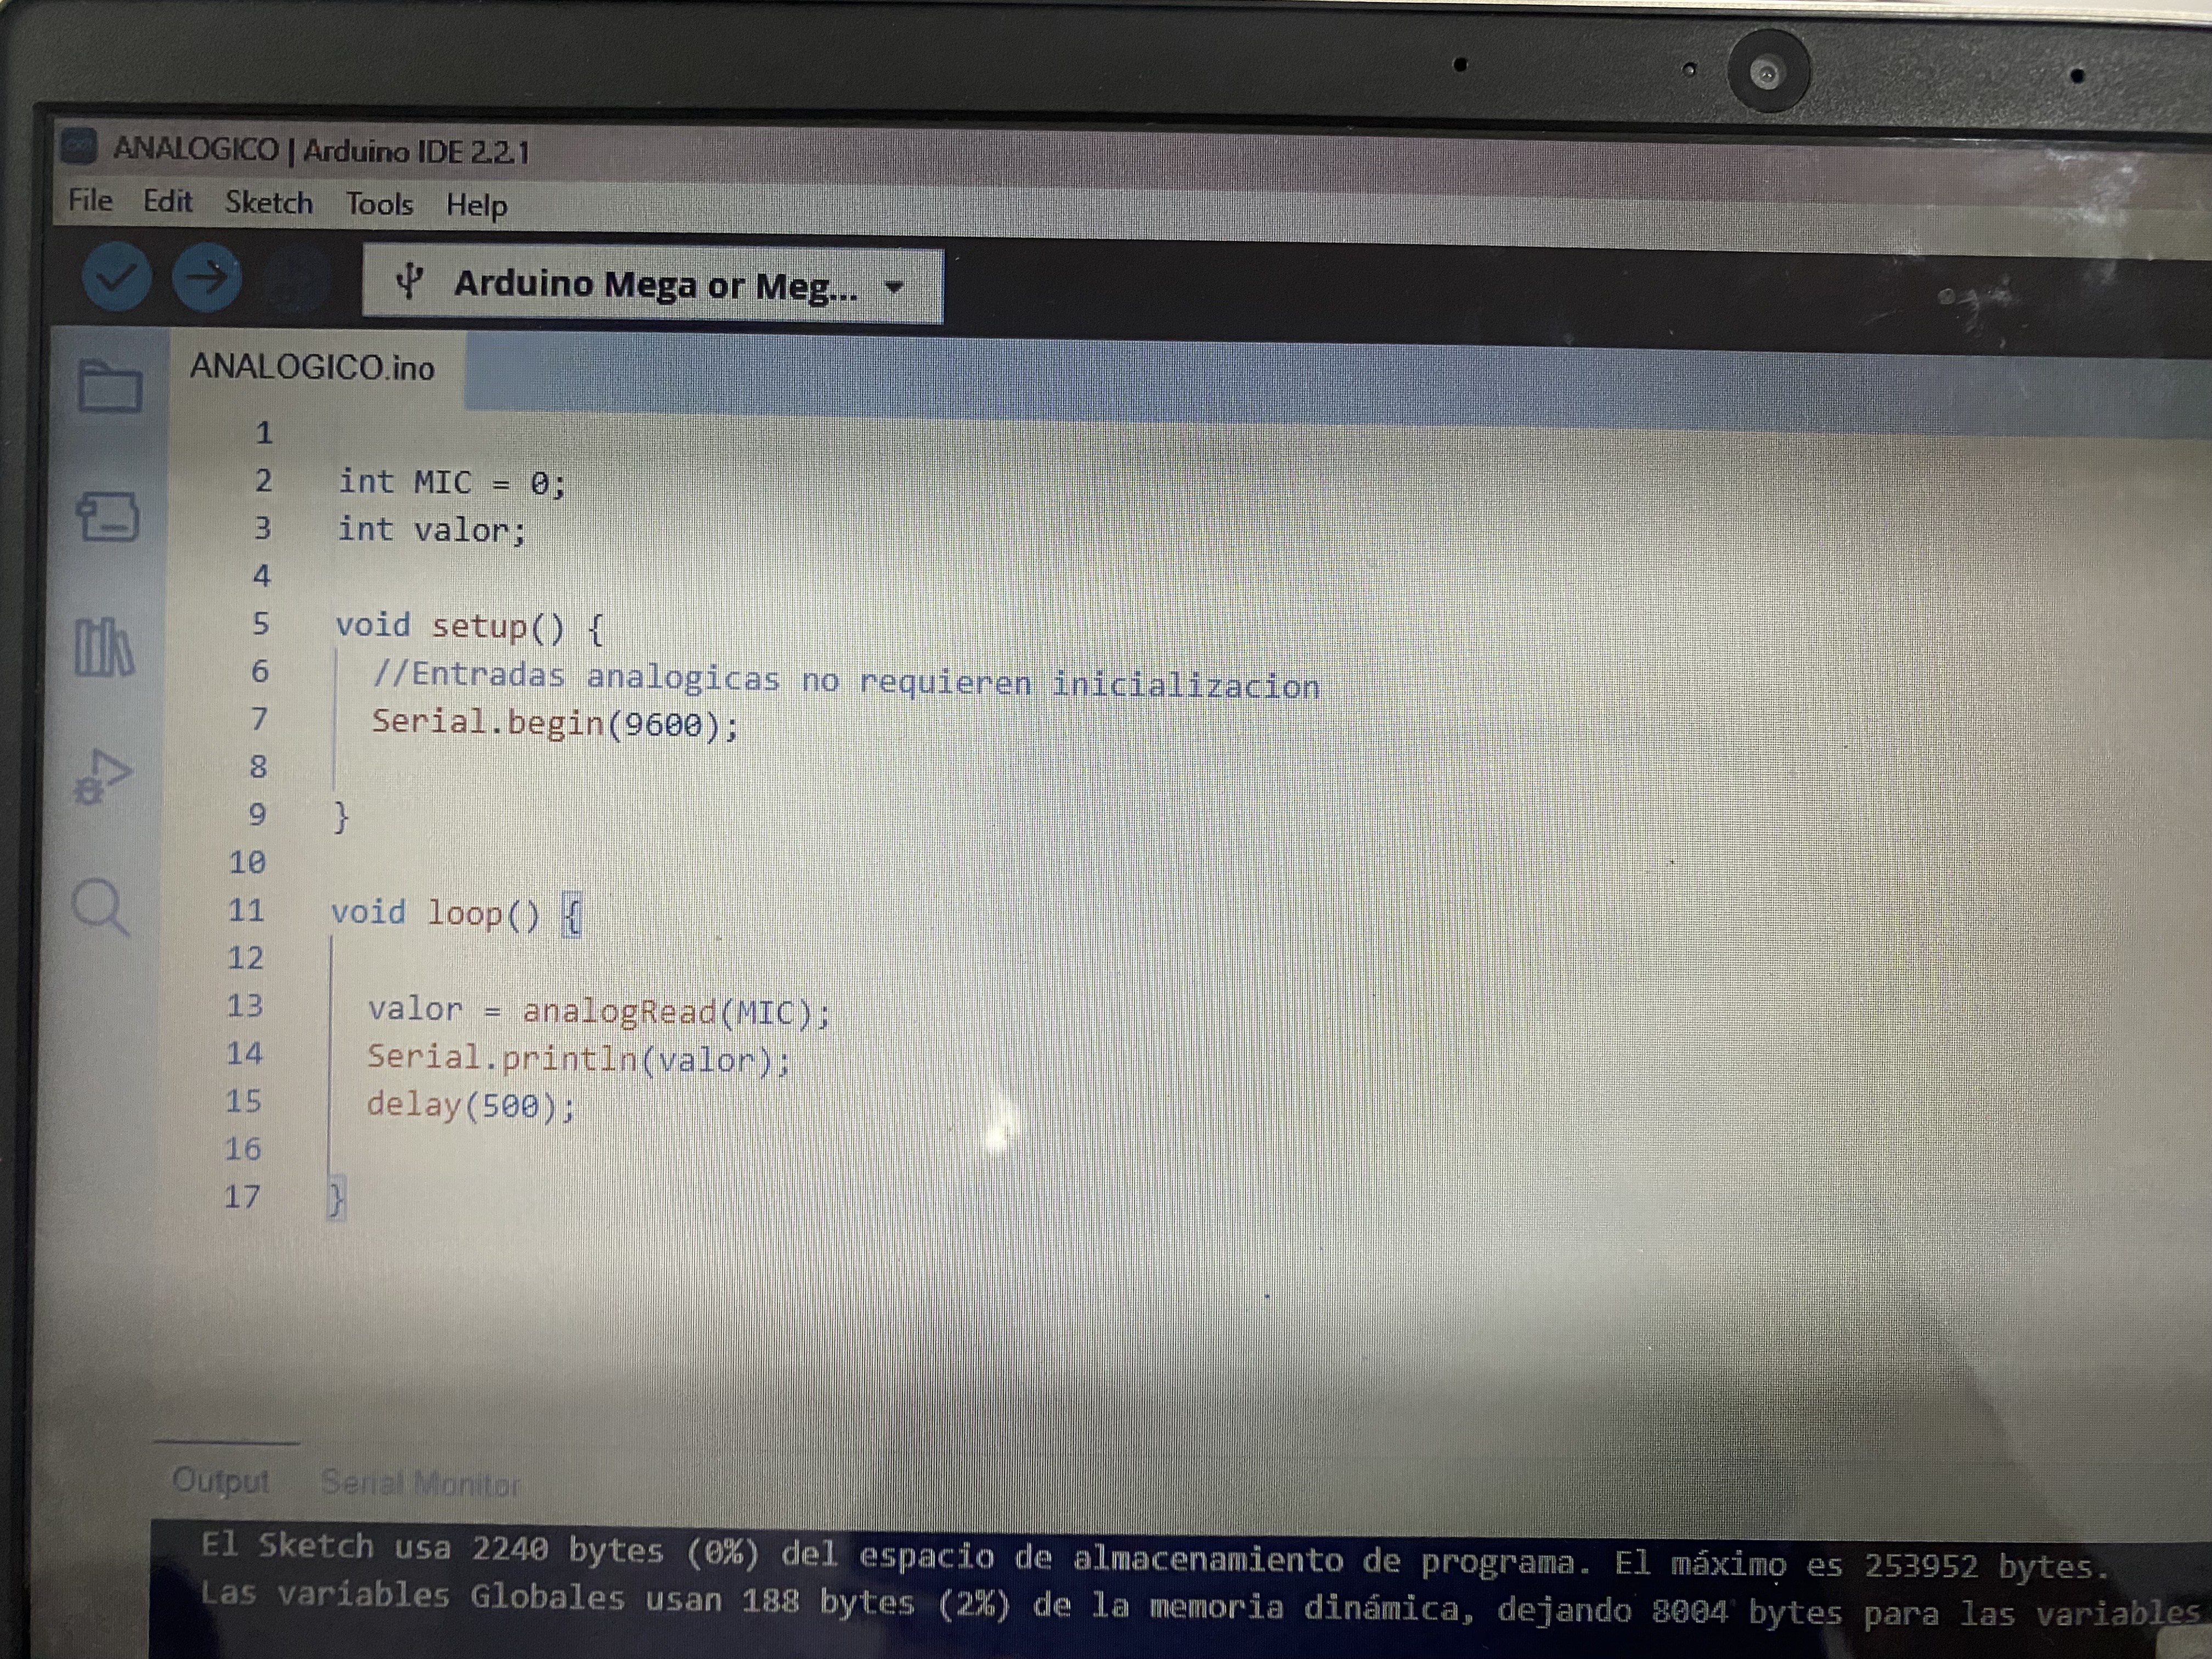Open the Sketch menu
Image resolution: width=2212 pixels, height=1659 pixels.
(268, 203)
